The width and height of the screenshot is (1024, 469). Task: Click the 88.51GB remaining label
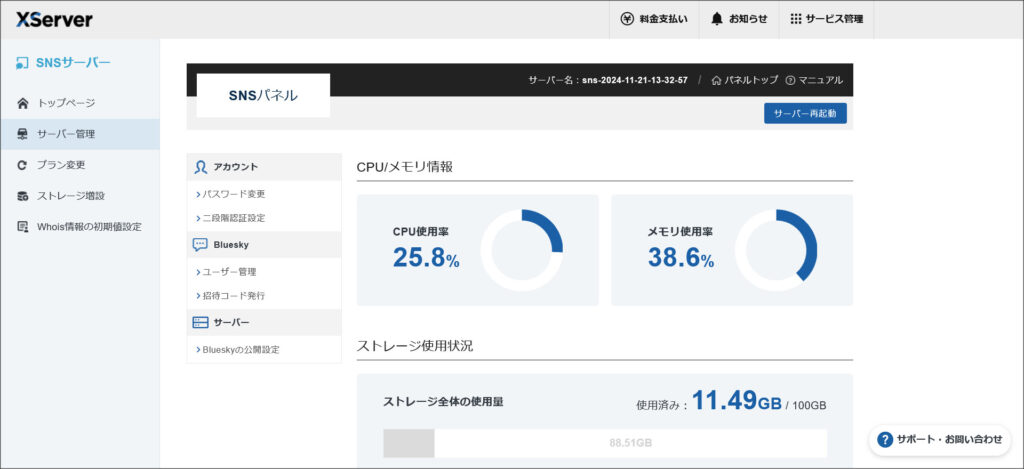630,443
